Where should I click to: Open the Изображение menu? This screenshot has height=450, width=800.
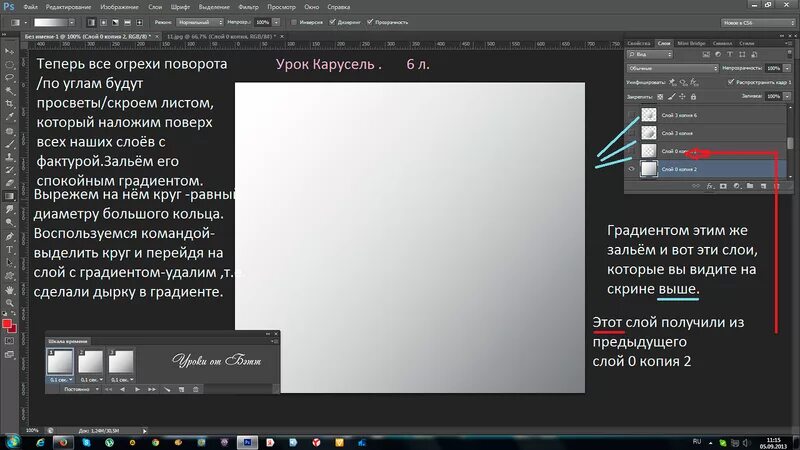[119, 7]
